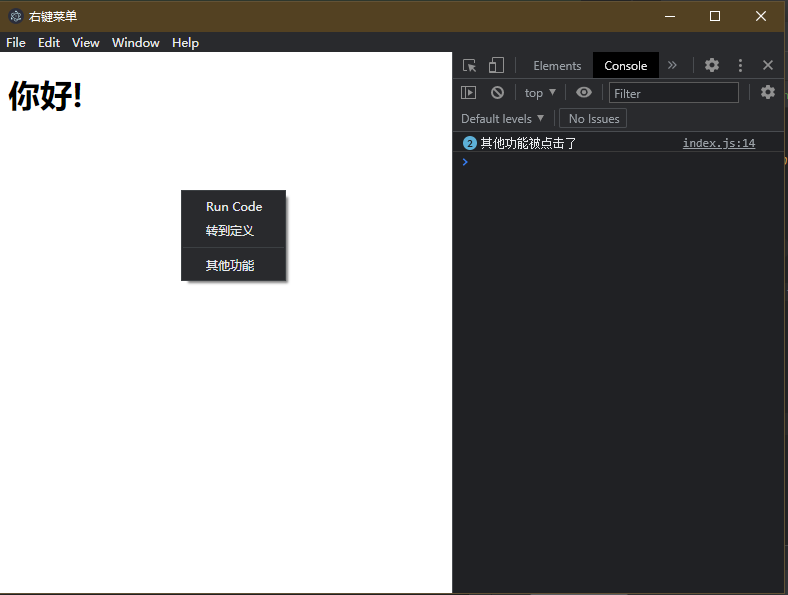
Task: Click the No Issues button
Action: coord(593,119)
